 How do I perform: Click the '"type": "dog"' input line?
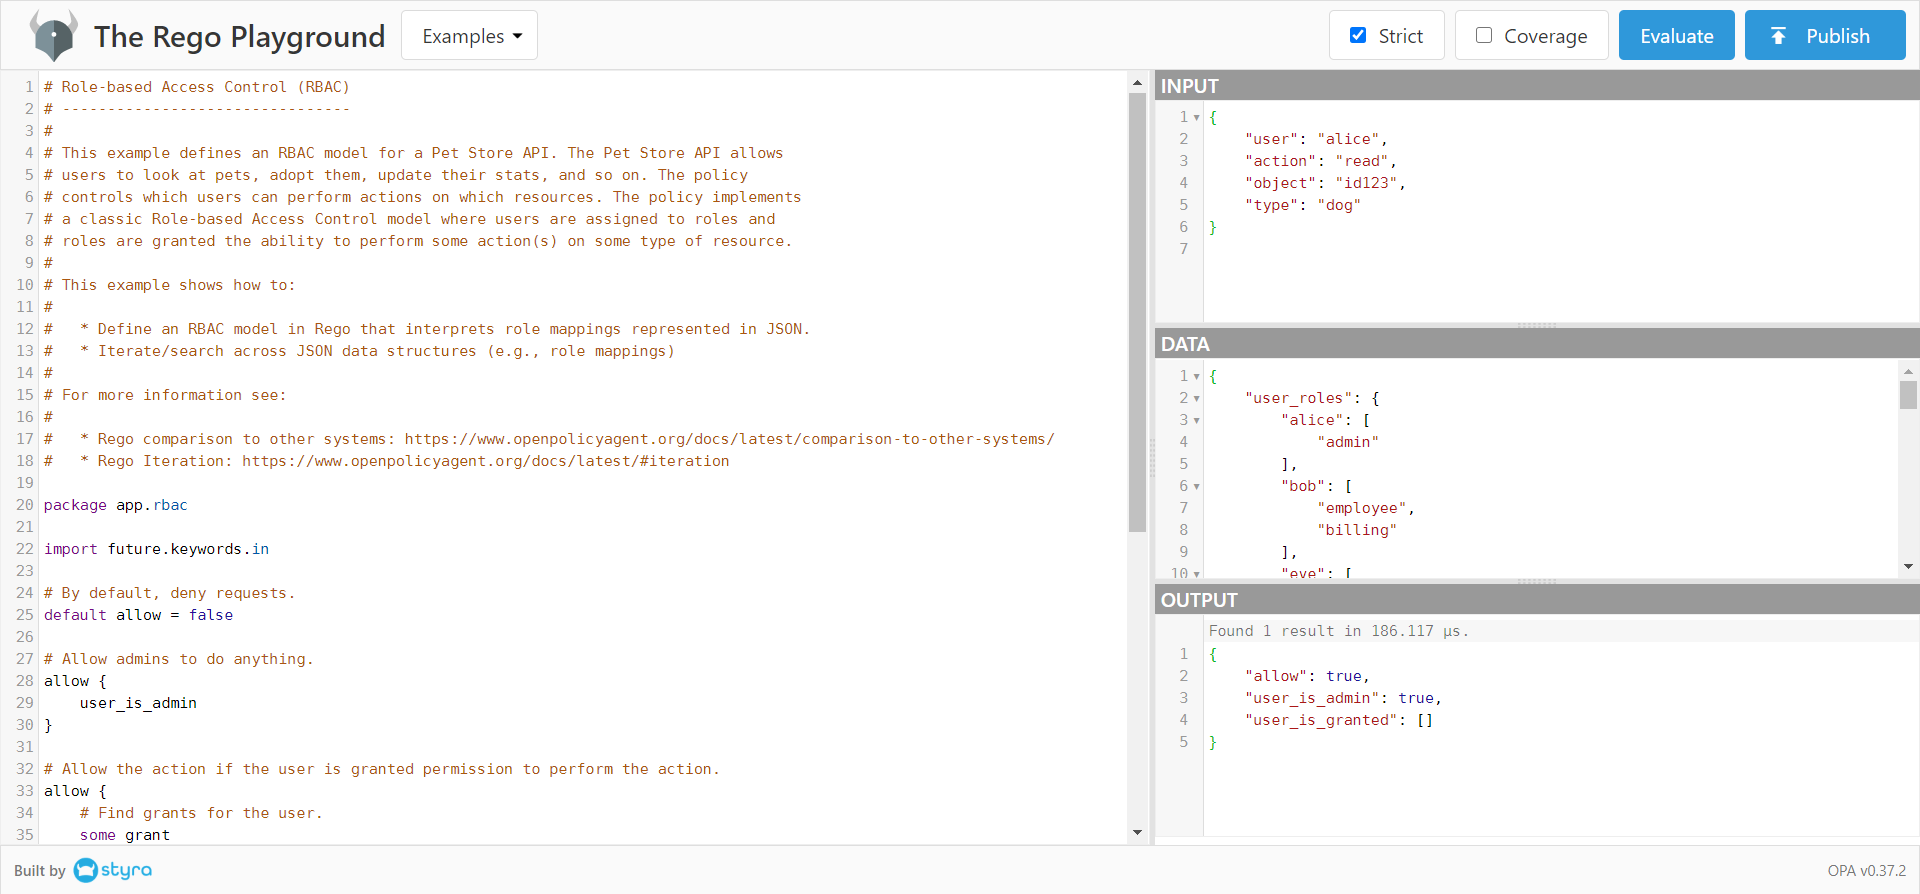1303,205
